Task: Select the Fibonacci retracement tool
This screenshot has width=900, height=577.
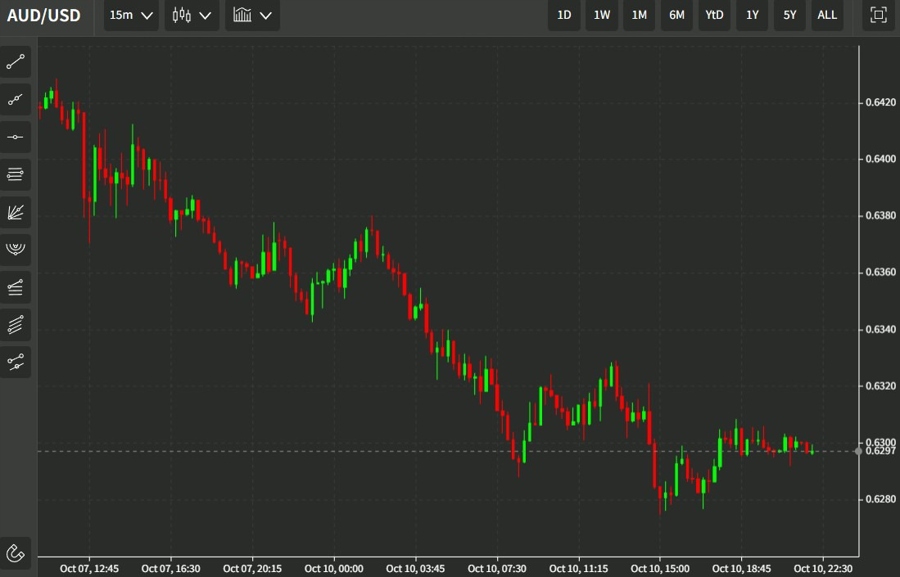Action: (x=15, y=287)
